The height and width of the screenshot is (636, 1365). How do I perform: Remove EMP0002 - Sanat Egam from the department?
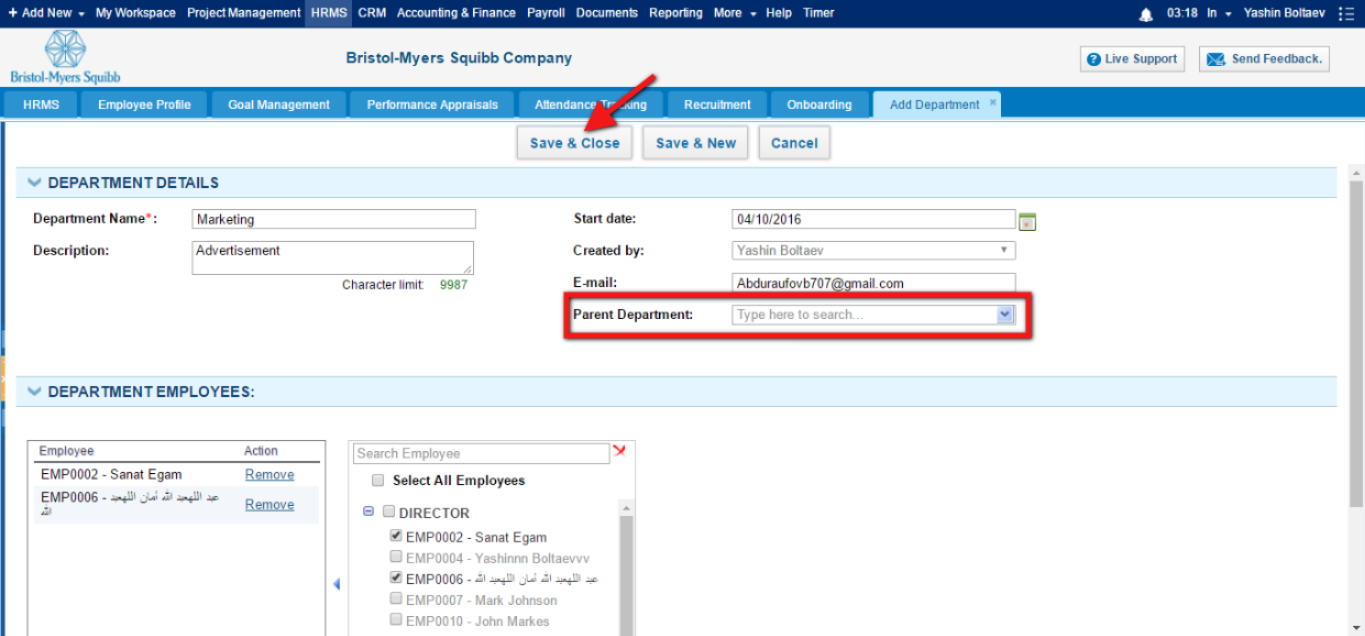(270, 475)
